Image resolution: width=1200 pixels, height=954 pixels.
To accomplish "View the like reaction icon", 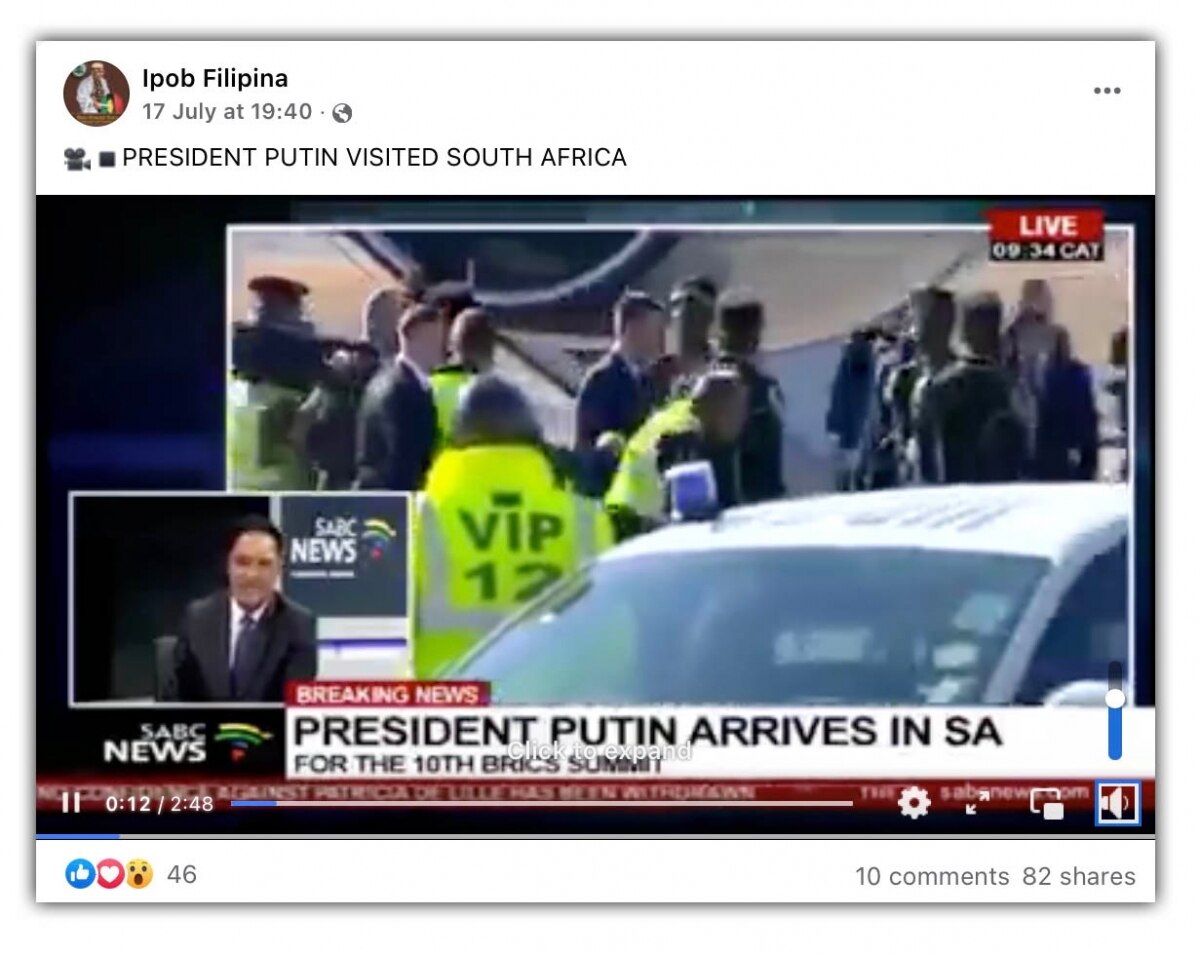I will (x=79, y=874).
